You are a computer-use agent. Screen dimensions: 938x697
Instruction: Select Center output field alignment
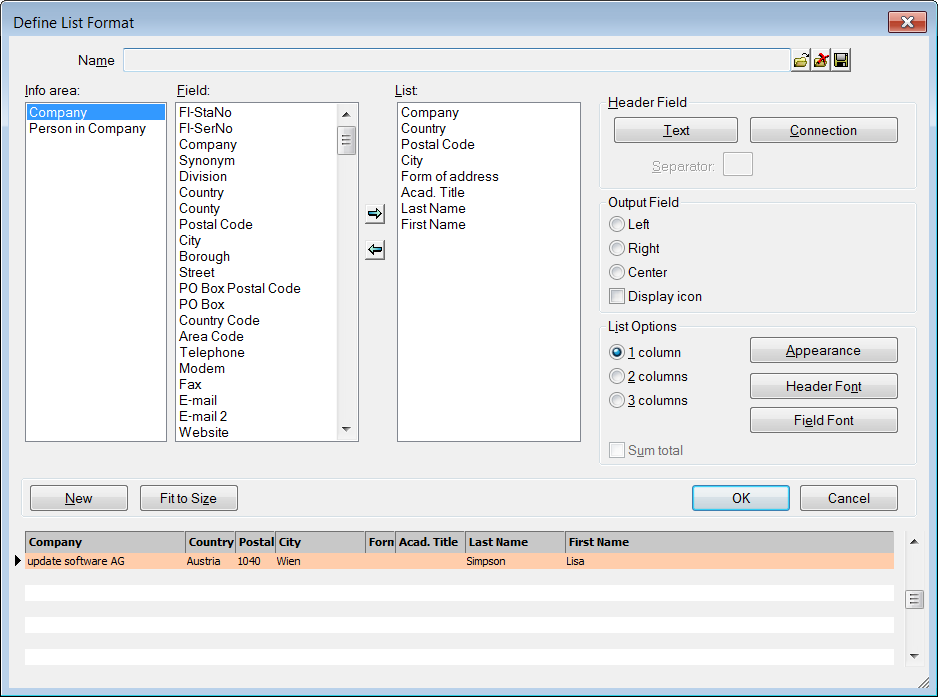[x=617, y=273]
